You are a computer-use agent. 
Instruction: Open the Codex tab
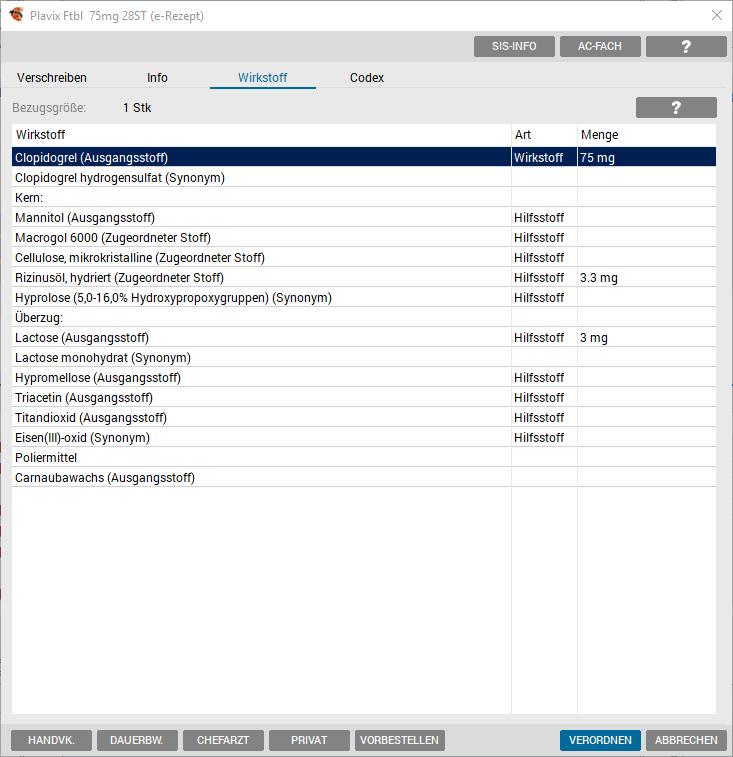(x=367, y=78)
